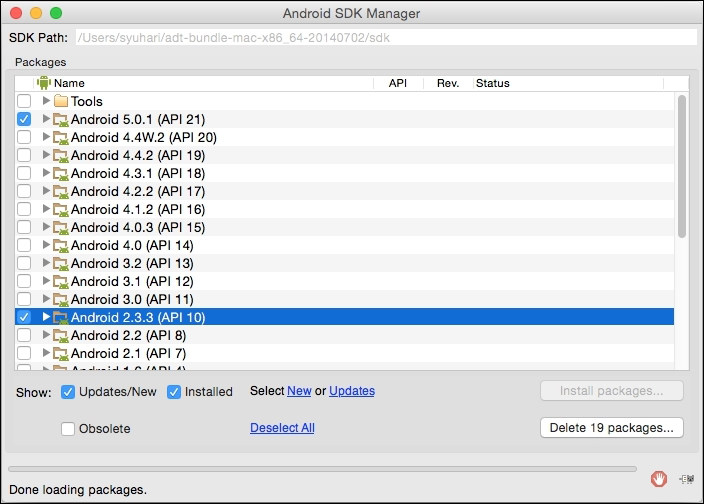Expand the Tools tree node

pyautogui.click(x=46, y=101)
